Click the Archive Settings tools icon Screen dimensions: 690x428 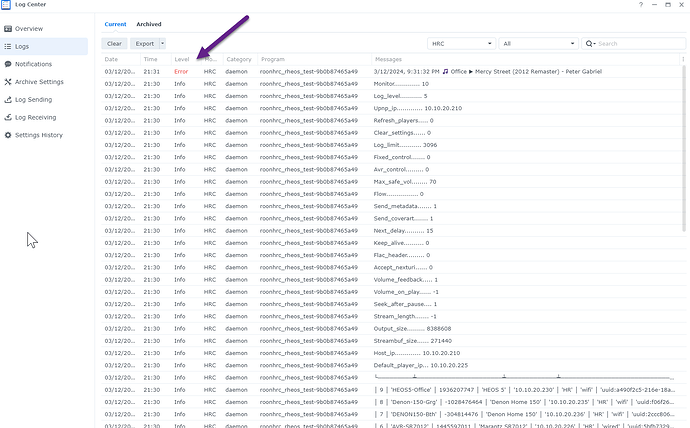pos(8,82)
